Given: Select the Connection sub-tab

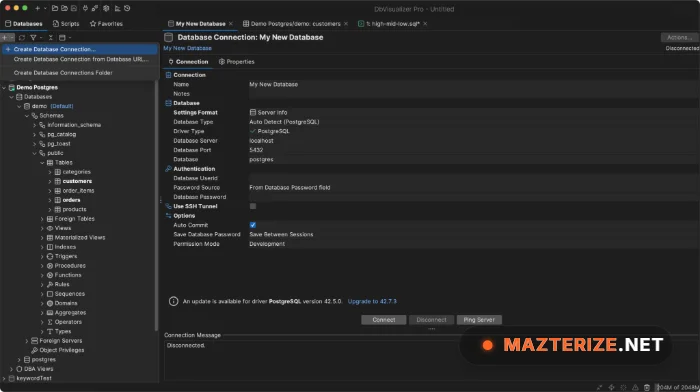Looking at the screenshot, I should (188, 62).
